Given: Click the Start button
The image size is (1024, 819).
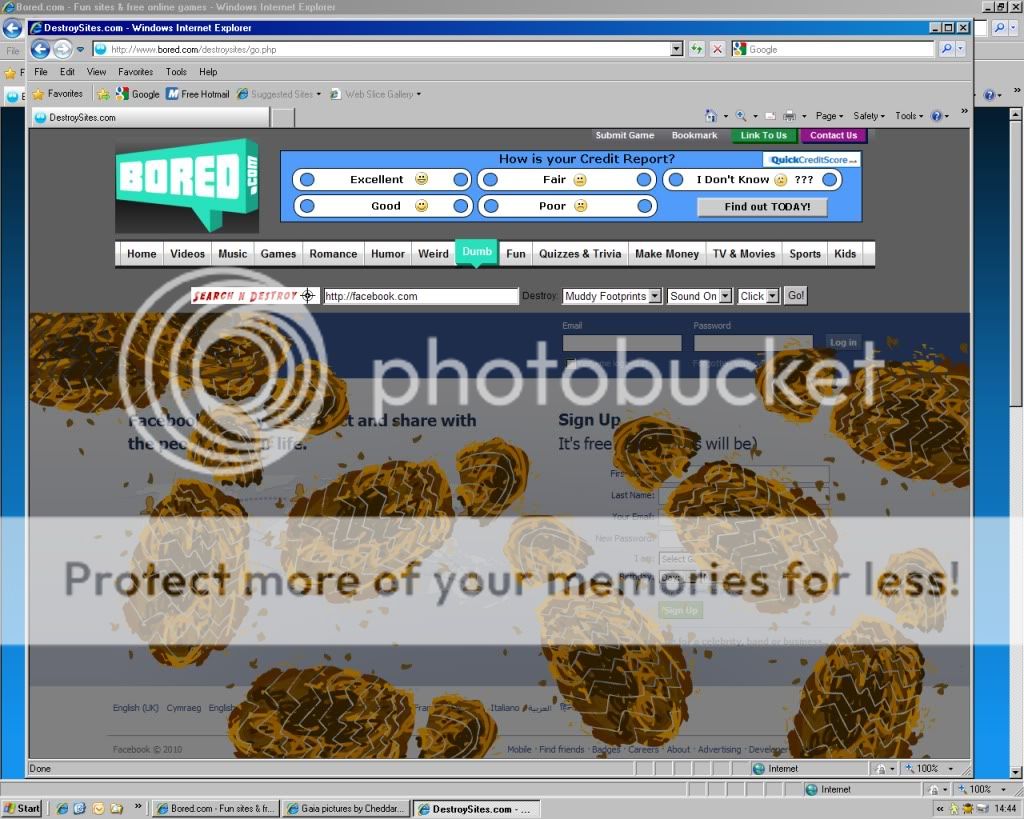Looking at the screenshot, I should (x=22, y=809).
